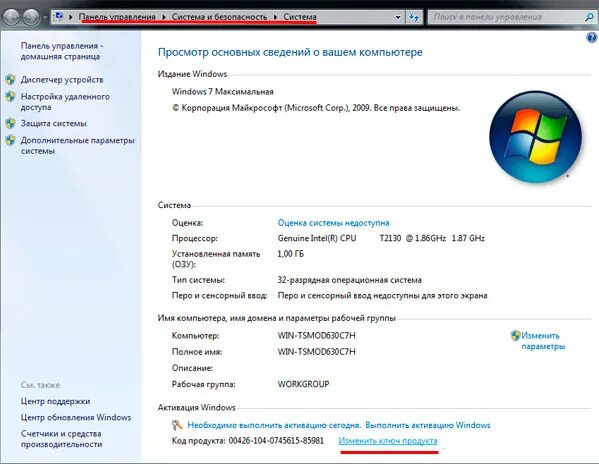Open 'Защита системы' link
This screenshot has width=599, height=464.
(x=53, y=123)
